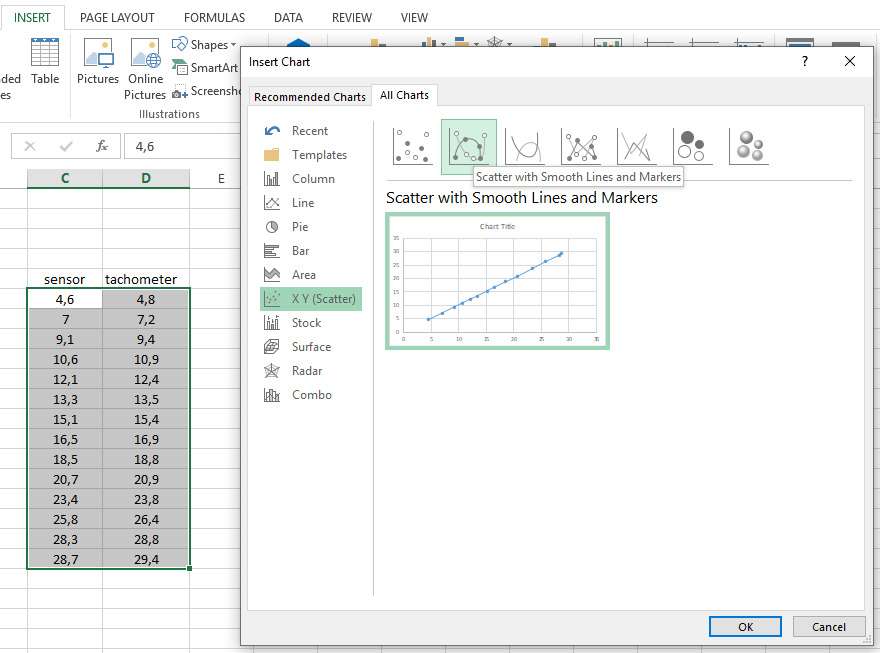The image size is (880, 653).
Task: Choose the 3-D Bubble chart subtype icon
Action: click(x=748, y=146)
